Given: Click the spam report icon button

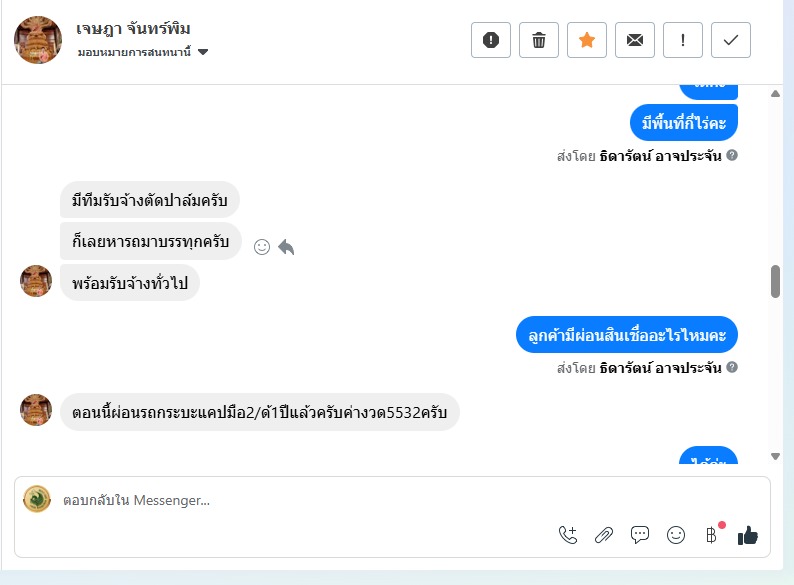Looking at the screenshot, I should 491,40.
